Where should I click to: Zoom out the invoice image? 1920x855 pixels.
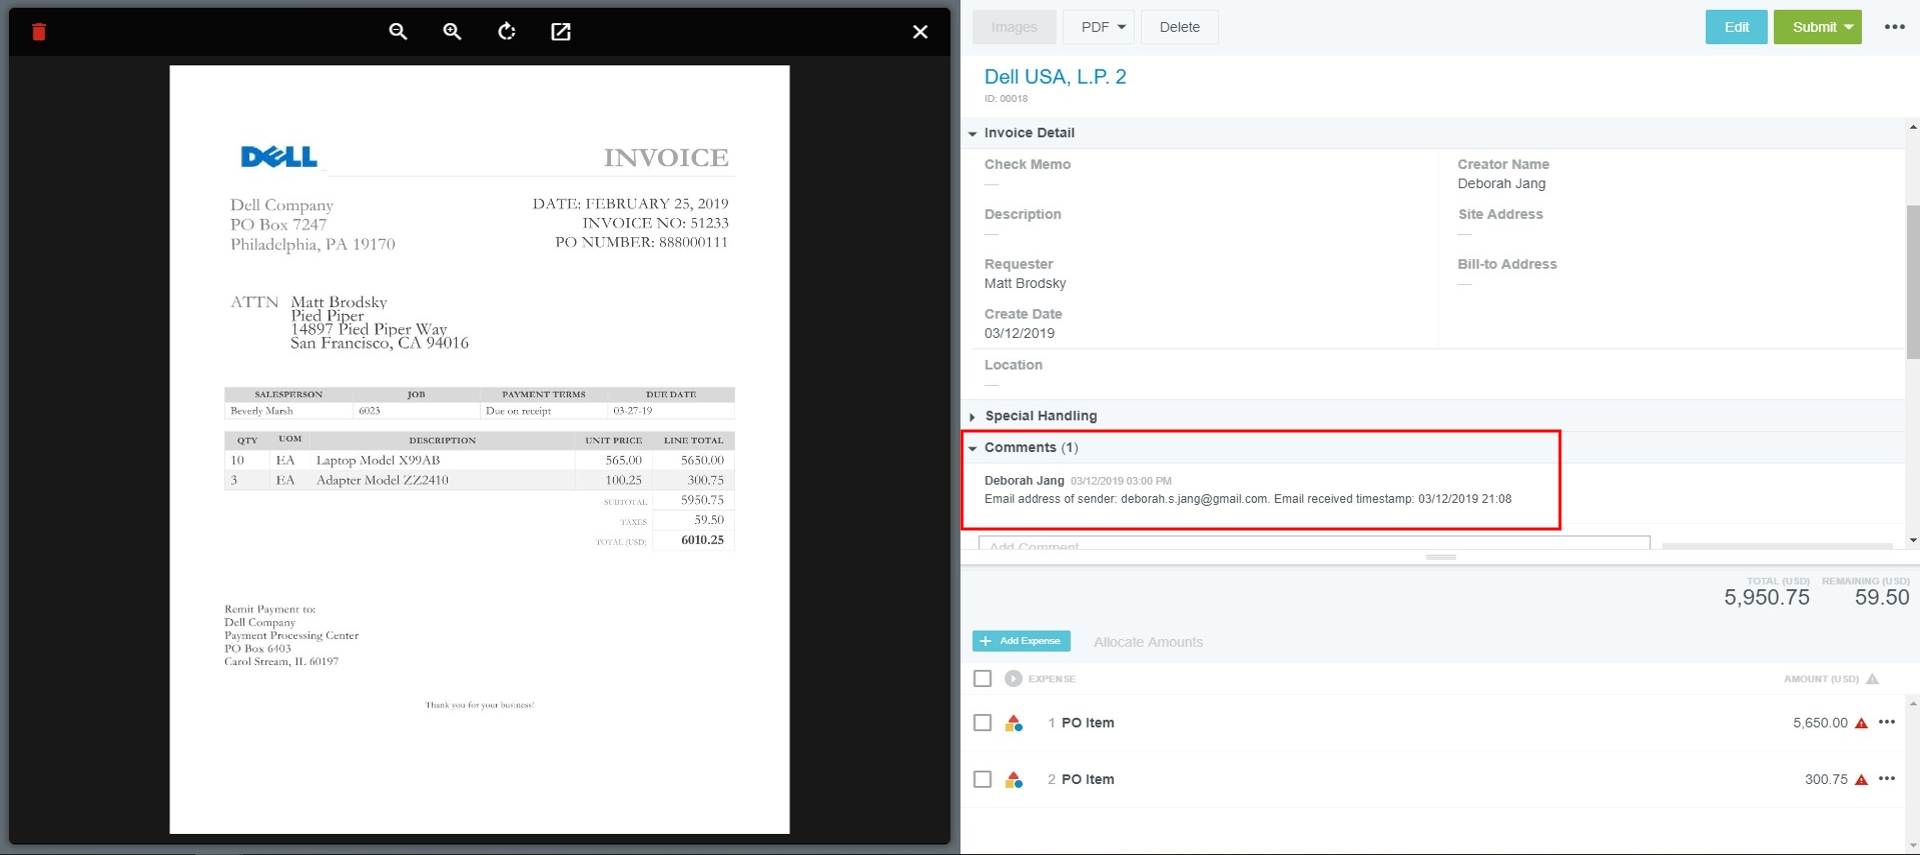[x=398, y=32]
